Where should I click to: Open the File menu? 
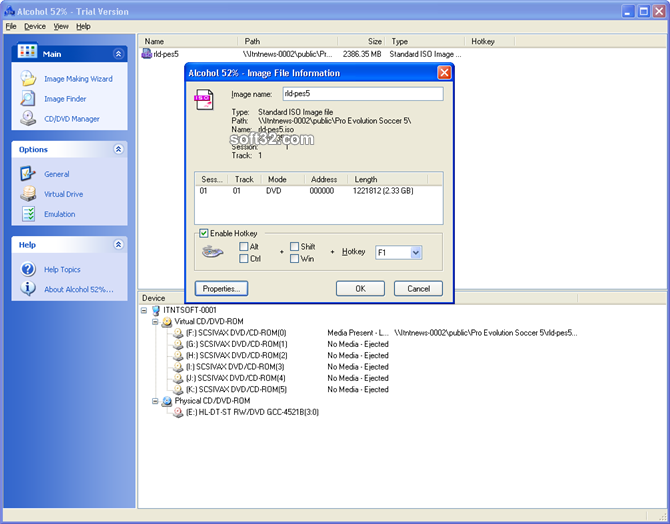coord(11,26)
